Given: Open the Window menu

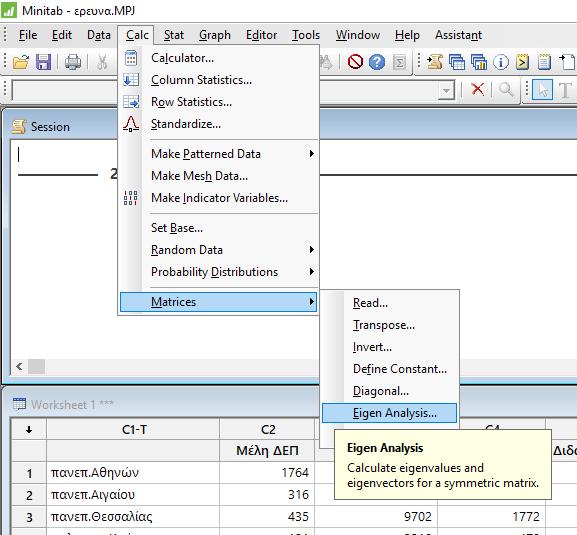Looking at the screenshot, I should click(x=358, y=35).
